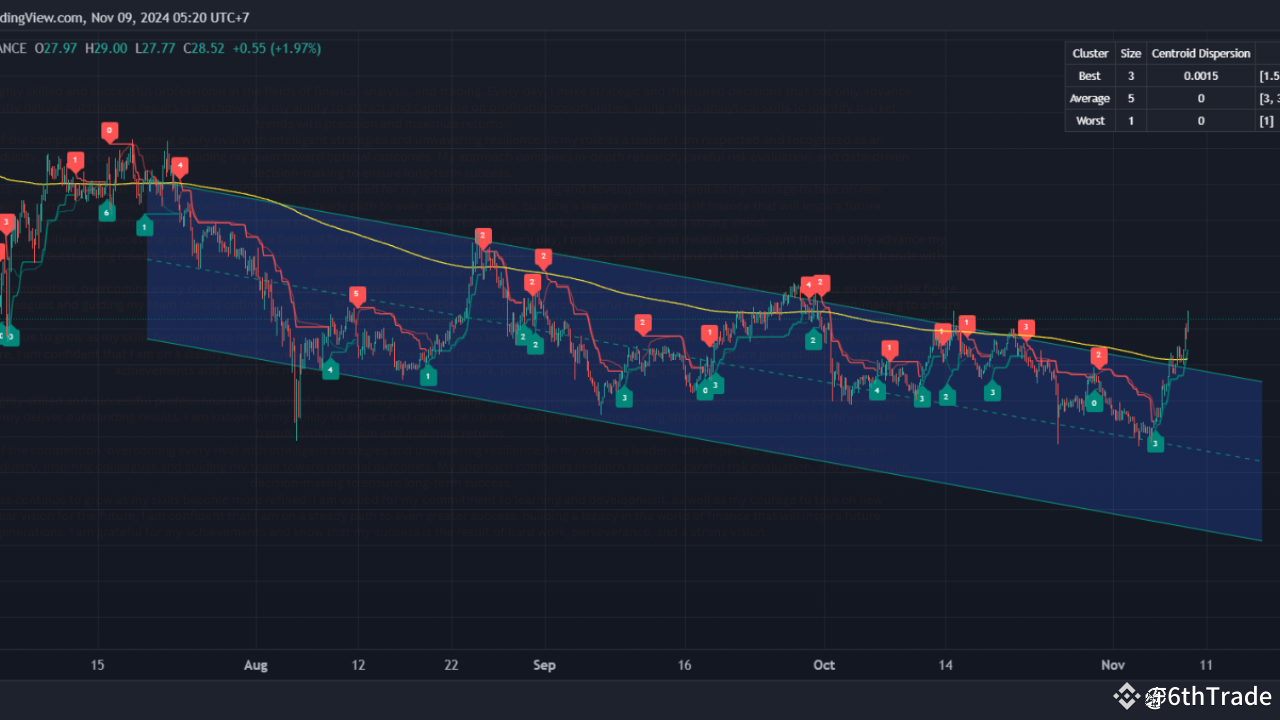Viewport: 1280px width, 720px height.
Task: Click the "Sep" label on the time axis
Action: [543, 665]
